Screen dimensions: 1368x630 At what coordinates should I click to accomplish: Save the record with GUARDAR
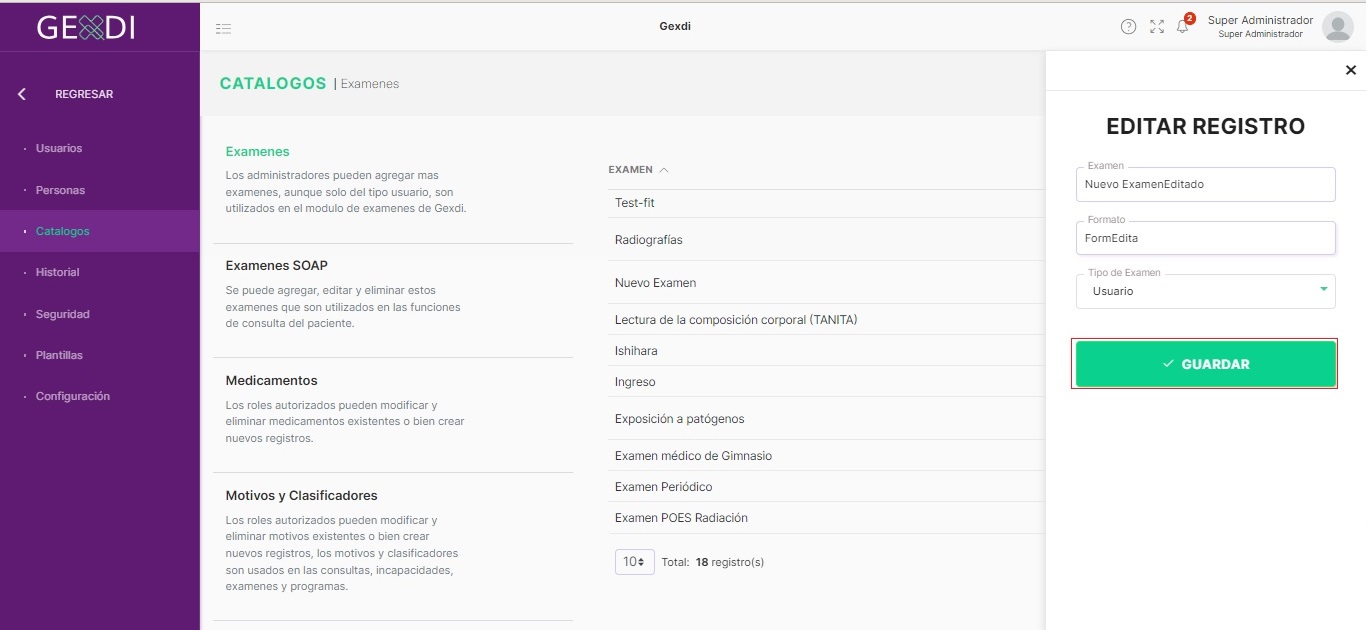coord(1205,364)
